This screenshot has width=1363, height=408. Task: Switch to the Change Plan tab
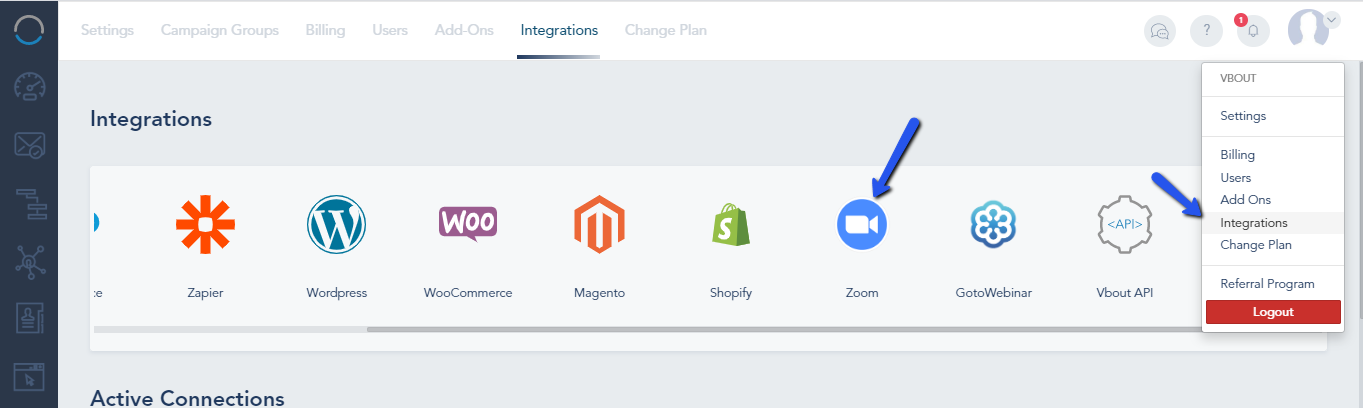(666, 30)
